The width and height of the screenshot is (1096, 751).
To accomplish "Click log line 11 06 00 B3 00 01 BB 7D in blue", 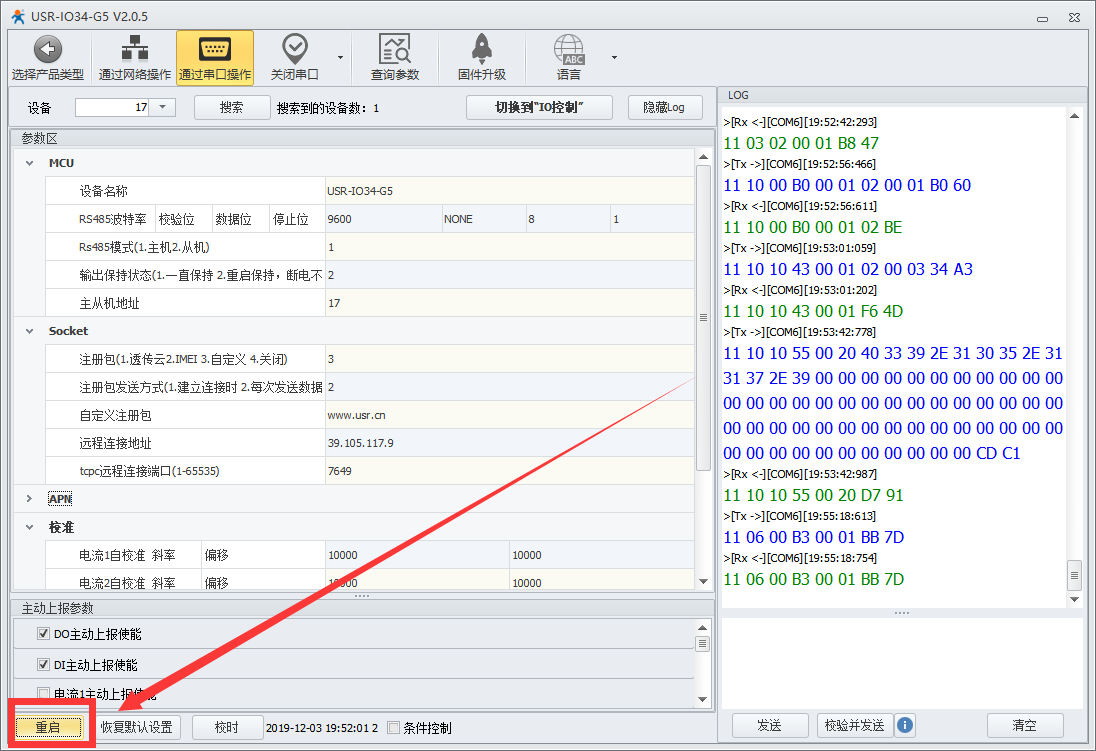I will click(x=814, y=537).
